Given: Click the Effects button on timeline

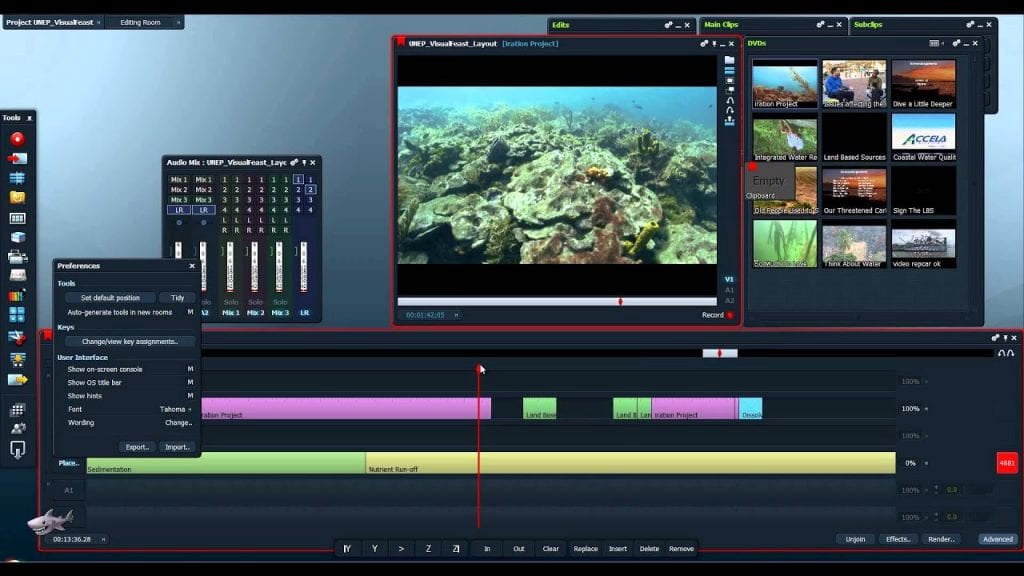Looking at the screenshot, I should [x=898, y=539].
